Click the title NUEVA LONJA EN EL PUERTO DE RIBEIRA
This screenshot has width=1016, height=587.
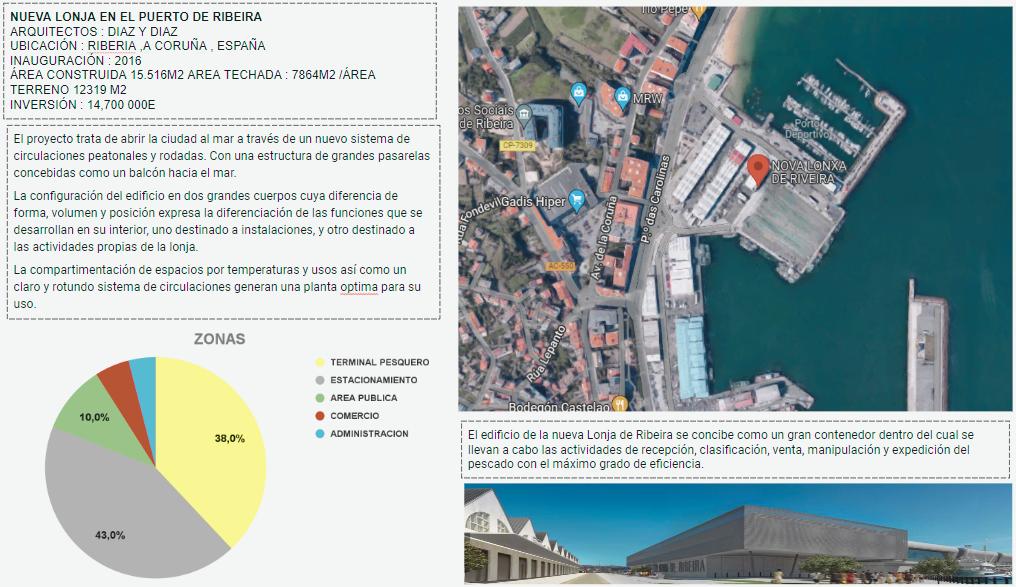[x=136, y=17]
